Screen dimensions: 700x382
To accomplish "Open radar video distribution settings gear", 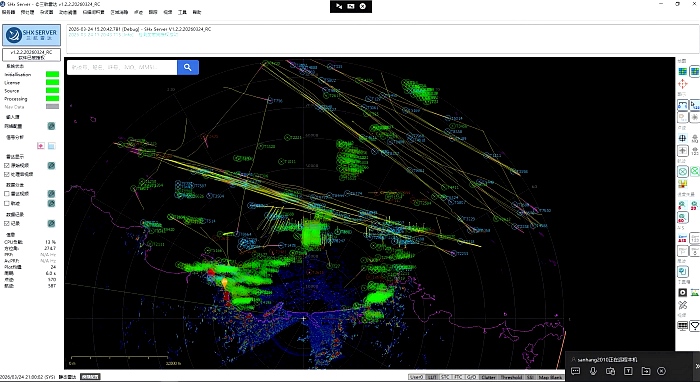I will click(51, 194).
